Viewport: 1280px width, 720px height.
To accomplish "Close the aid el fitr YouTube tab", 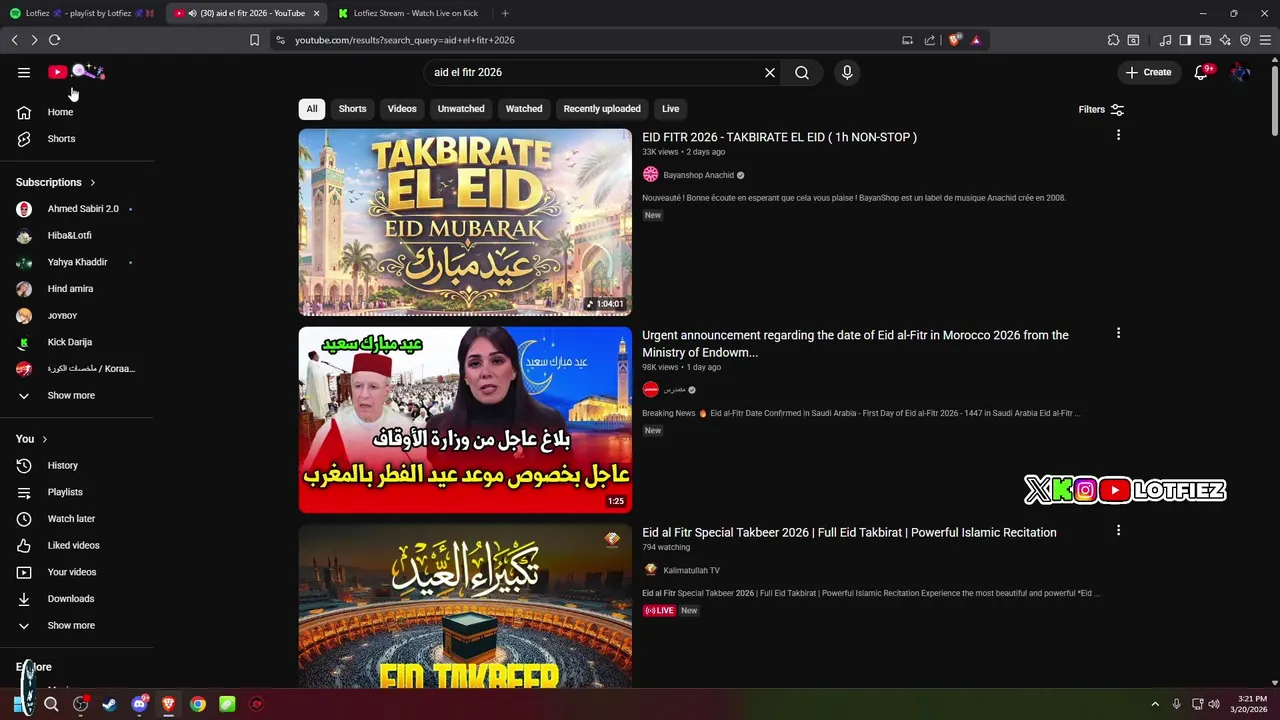I will click(316, 13).
